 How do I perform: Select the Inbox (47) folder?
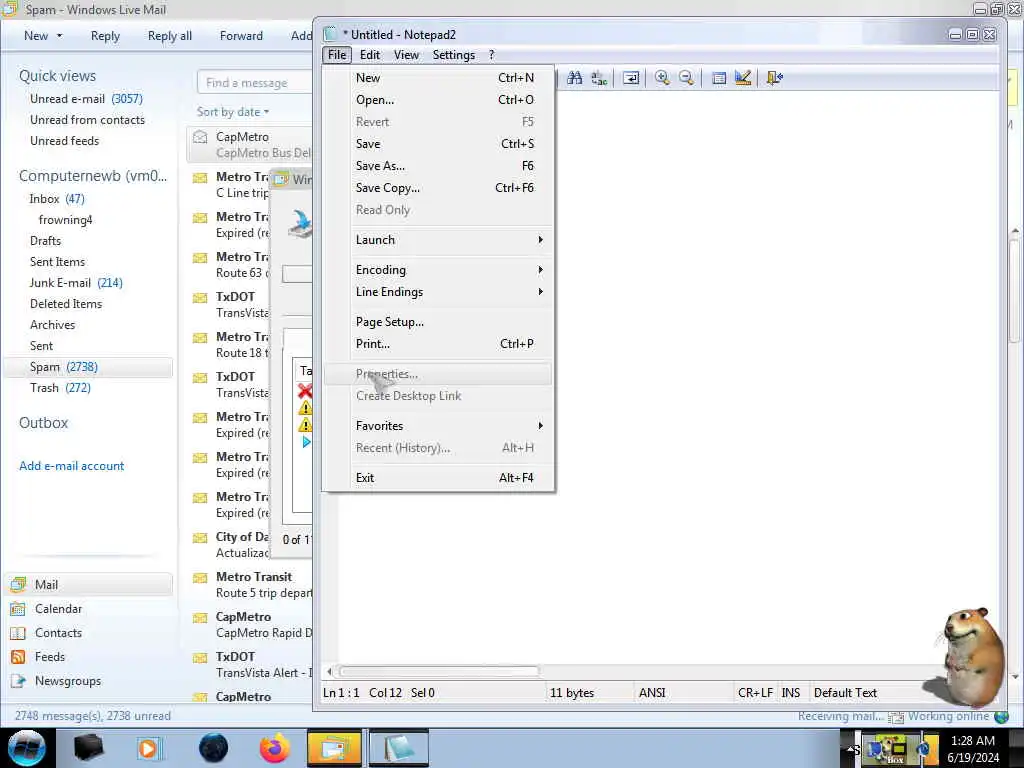[57, 199]
